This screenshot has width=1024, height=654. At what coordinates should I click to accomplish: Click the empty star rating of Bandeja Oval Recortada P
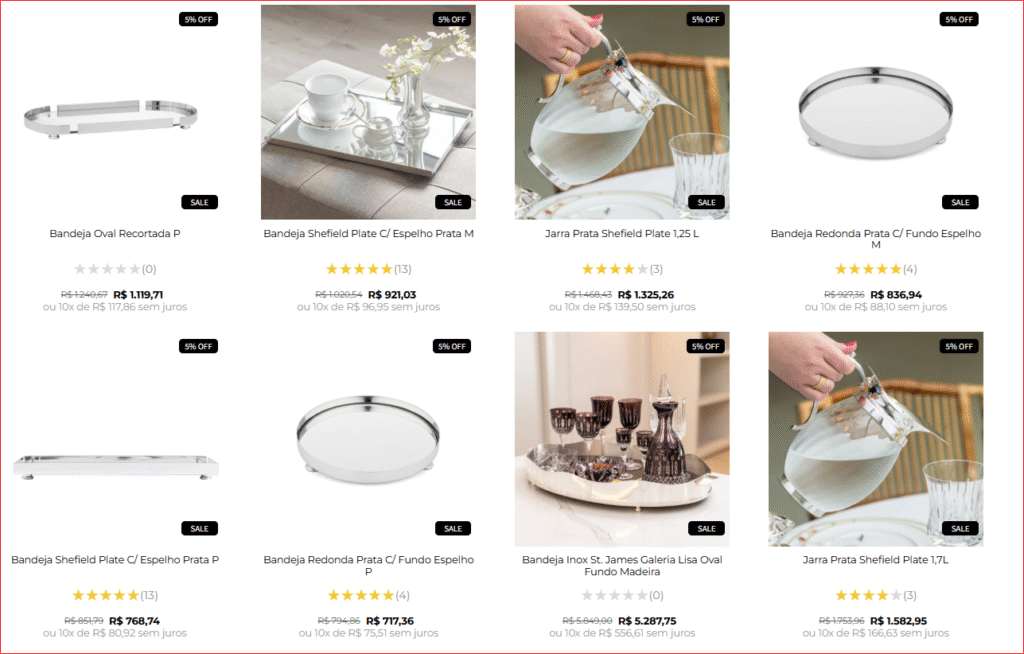click(x=107, y=269)
